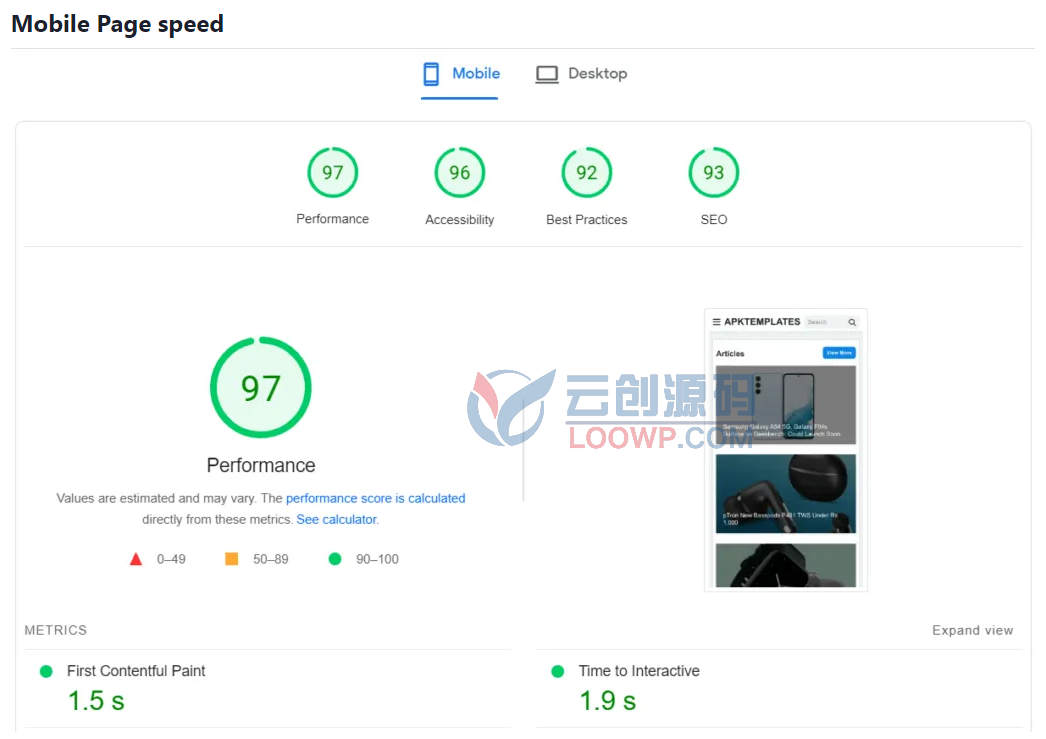Switch to the Mobile tab
The width and height of the screenshot is (1046, 739).
[x=460, y=74]
